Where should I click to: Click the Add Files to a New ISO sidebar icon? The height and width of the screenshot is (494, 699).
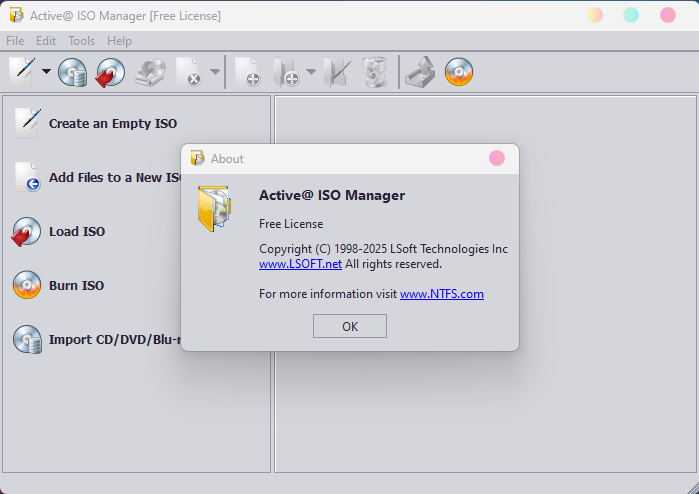pyautogui.click(x=28, y=177)
